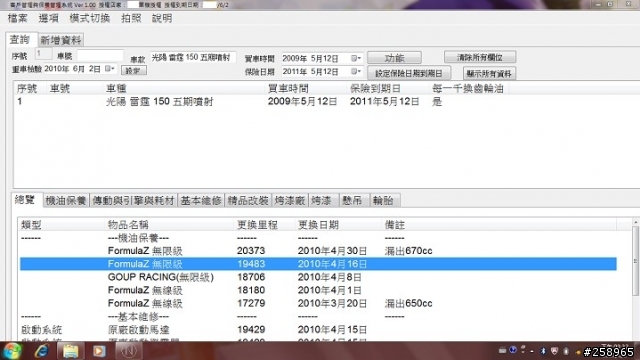Select the 機油保養 tab
The image size is (640, 360).
click(x=66, y=200)
